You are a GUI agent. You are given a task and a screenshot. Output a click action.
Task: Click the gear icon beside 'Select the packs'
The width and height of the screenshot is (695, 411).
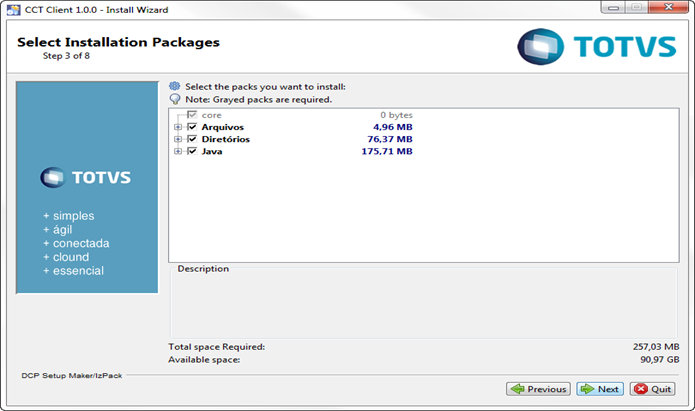click(x=175, y=86)
